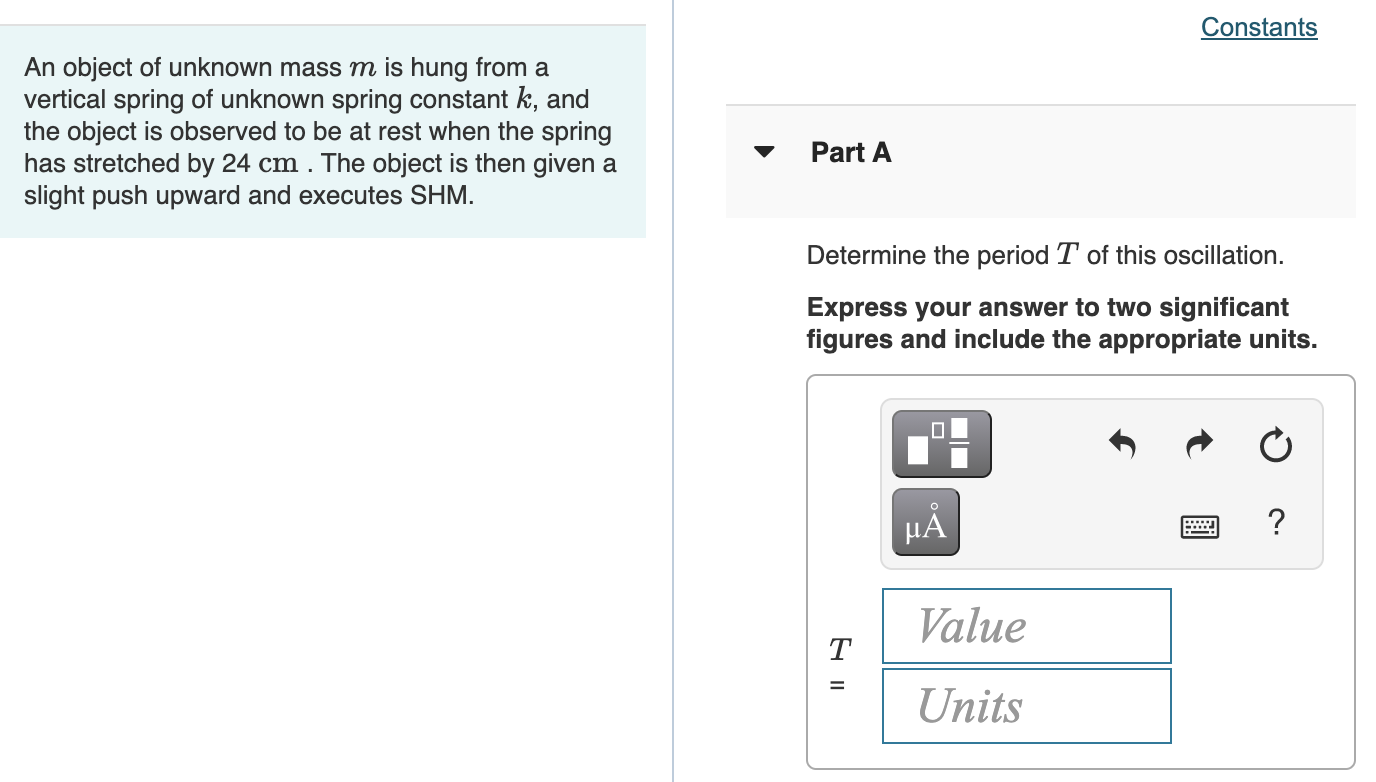Click the Part A header
The height and width of the screenshot is (782, 1376).
(851, 152)
